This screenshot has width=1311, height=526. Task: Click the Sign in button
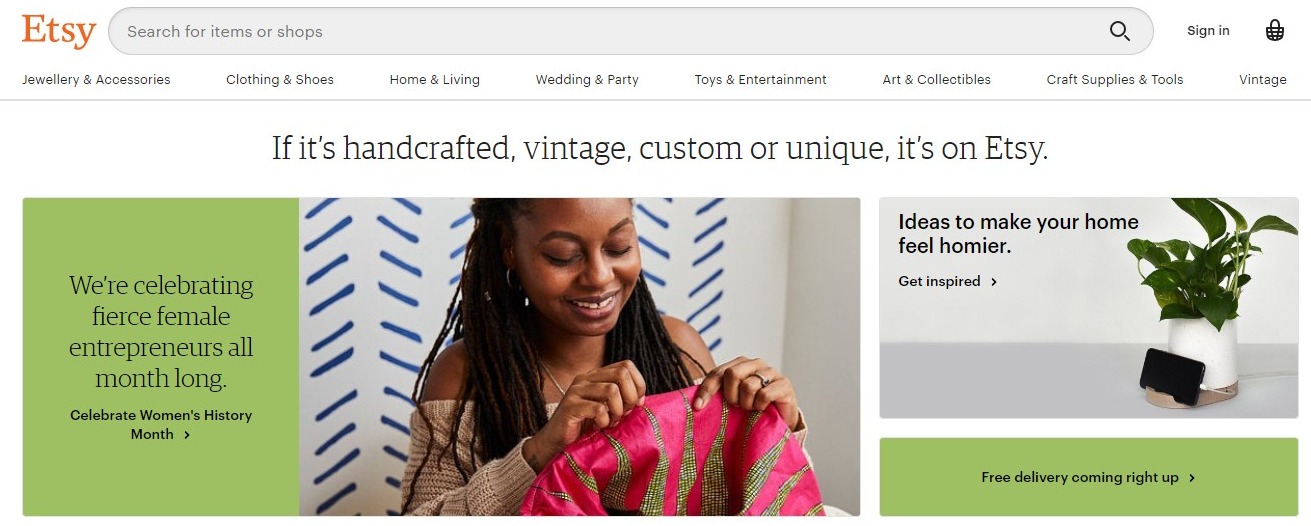pos(1208,31)
